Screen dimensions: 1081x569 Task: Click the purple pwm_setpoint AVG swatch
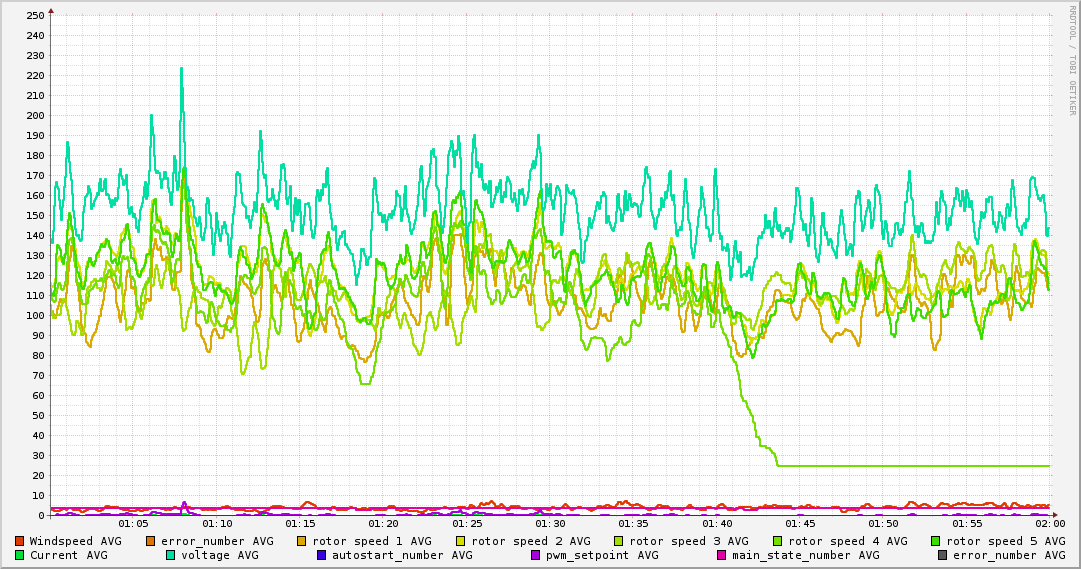tap(536, 555)
